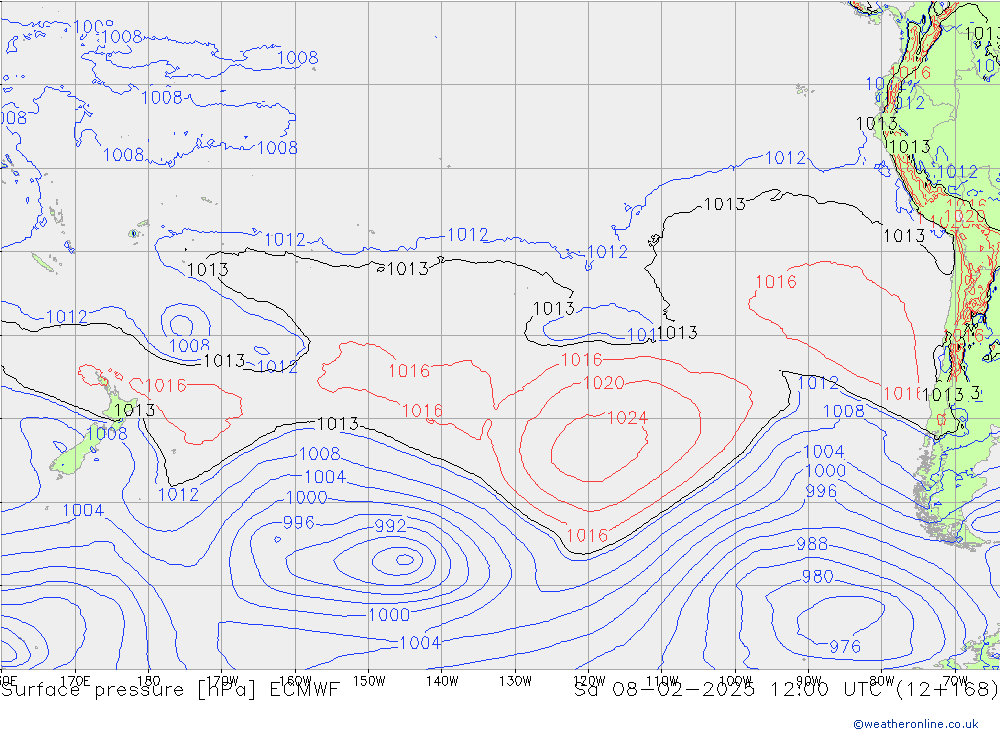
Task: Click the 150W longitude label
Action: [x=369, y=681]
